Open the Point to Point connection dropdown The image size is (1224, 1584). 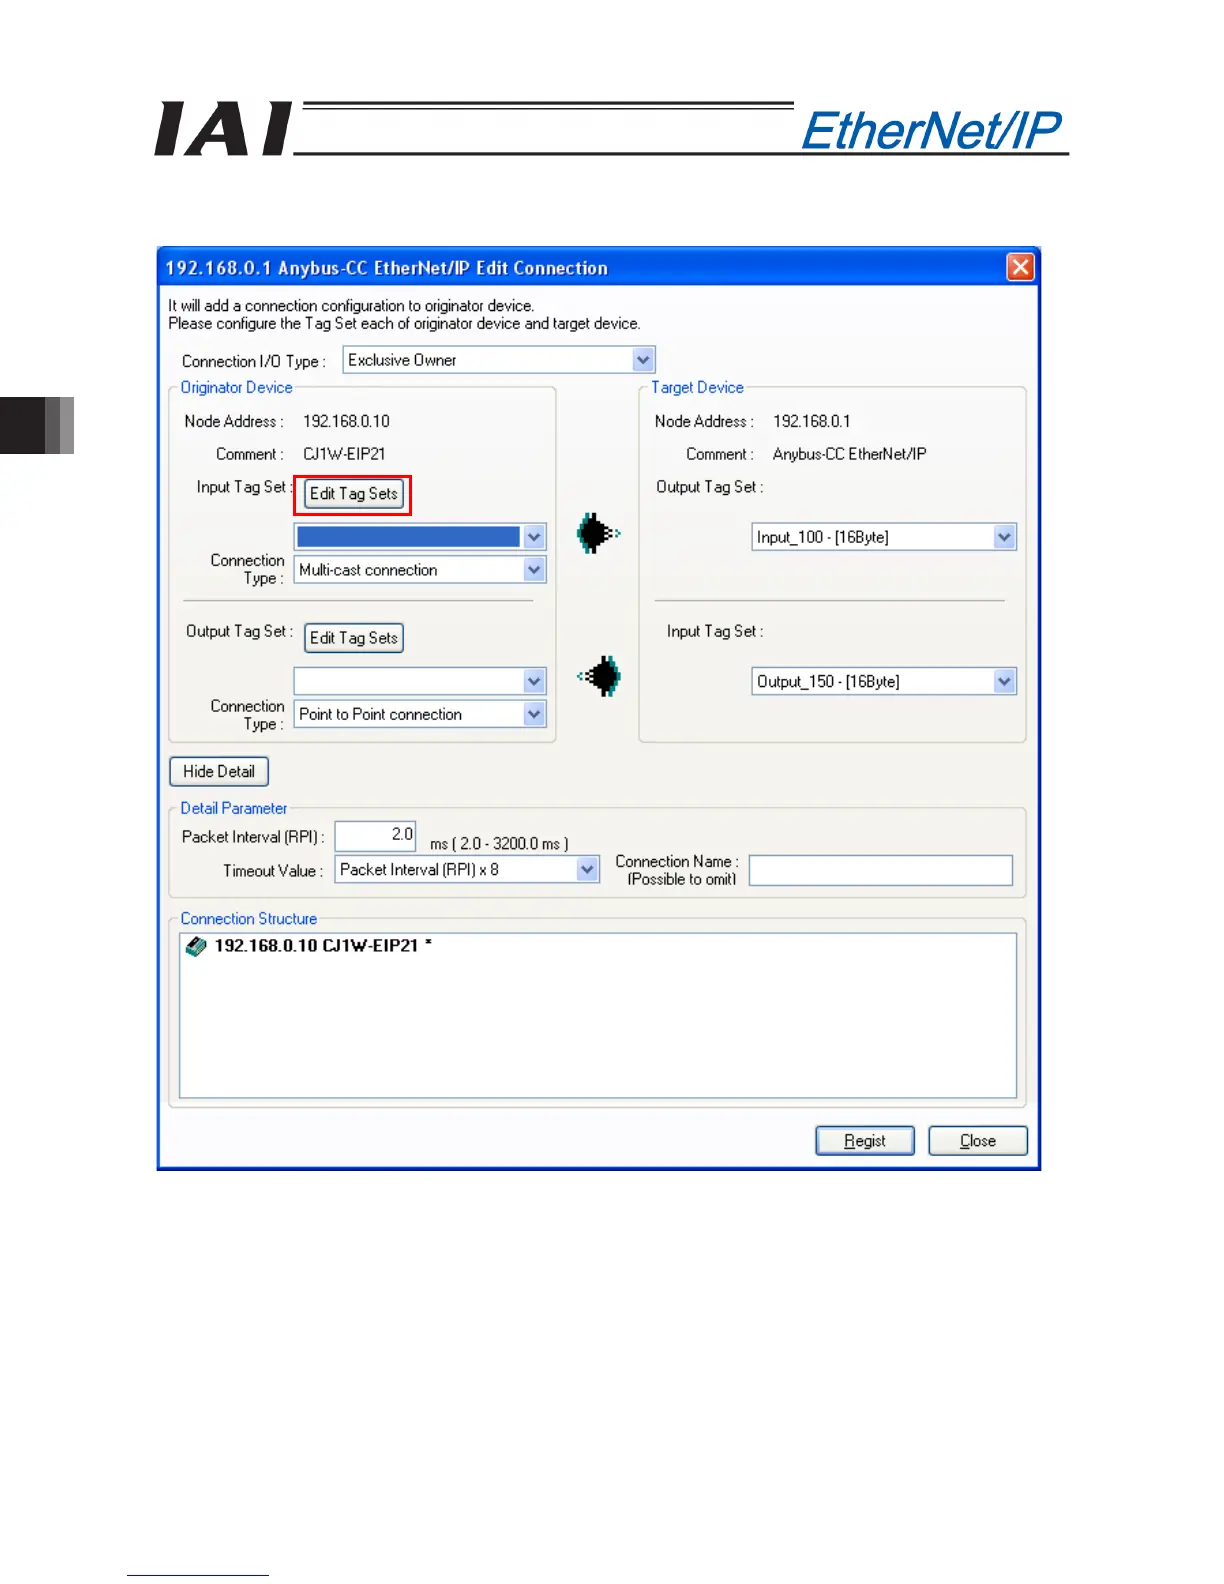click(x=534, y=714)
